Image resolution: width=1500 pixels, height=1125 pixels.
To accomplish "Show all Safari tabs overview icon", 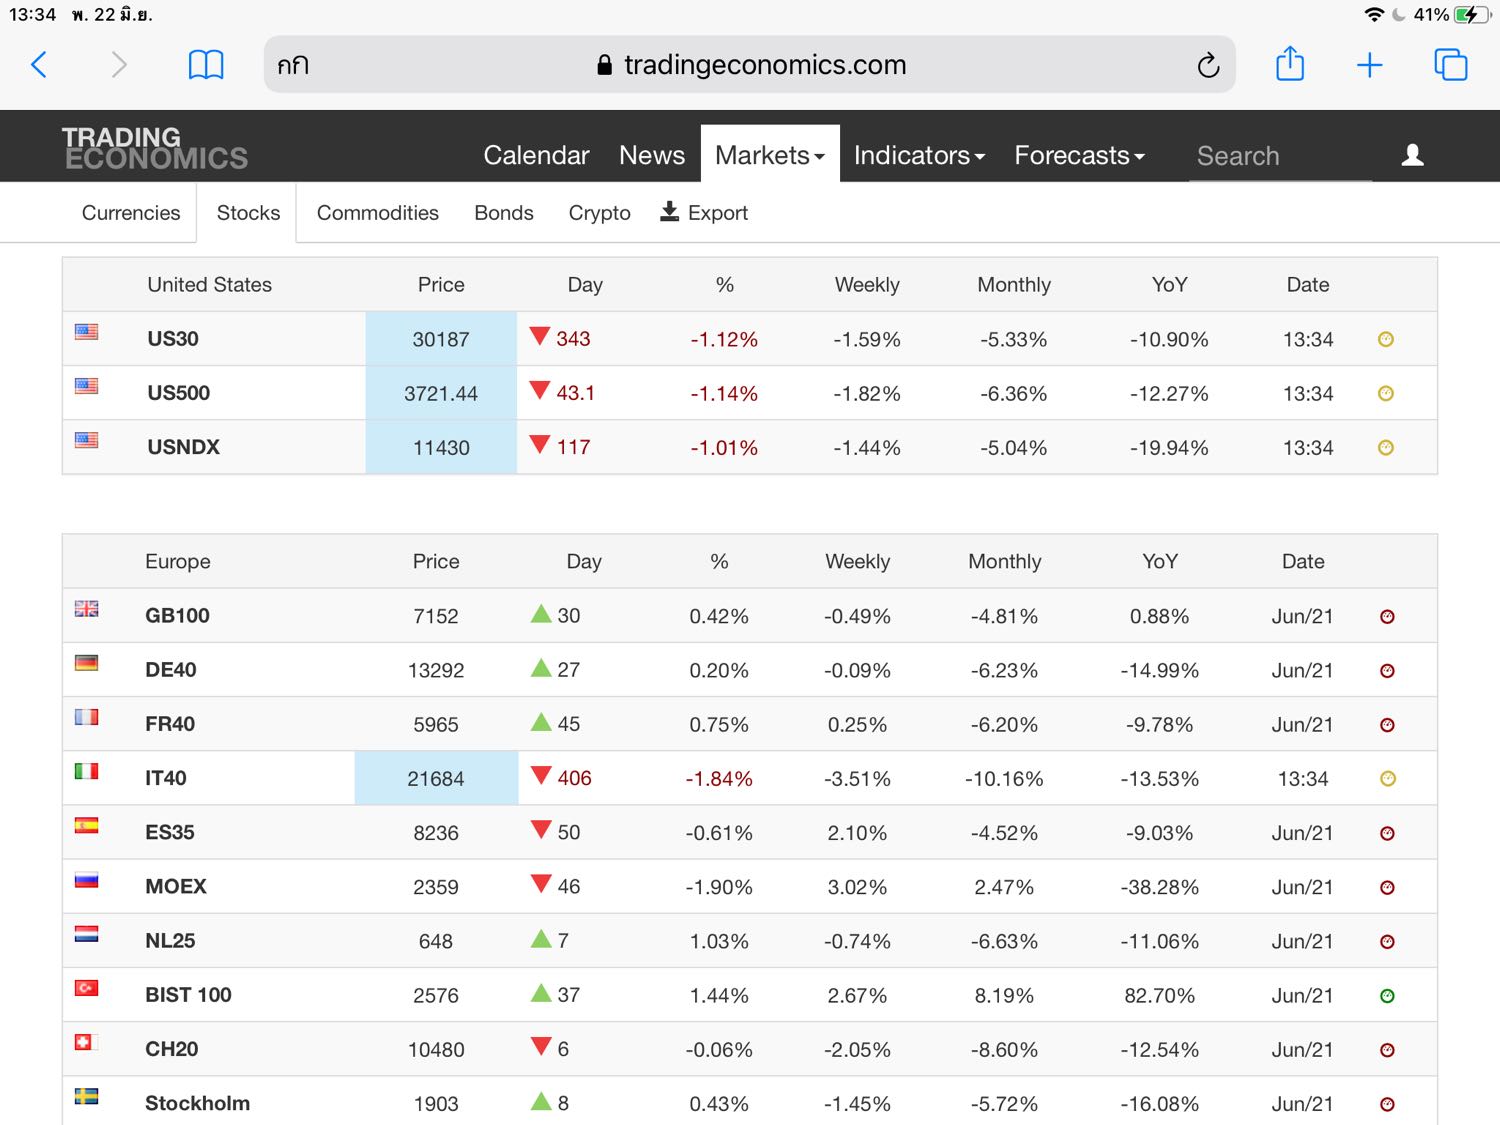I will (1451, 65).
